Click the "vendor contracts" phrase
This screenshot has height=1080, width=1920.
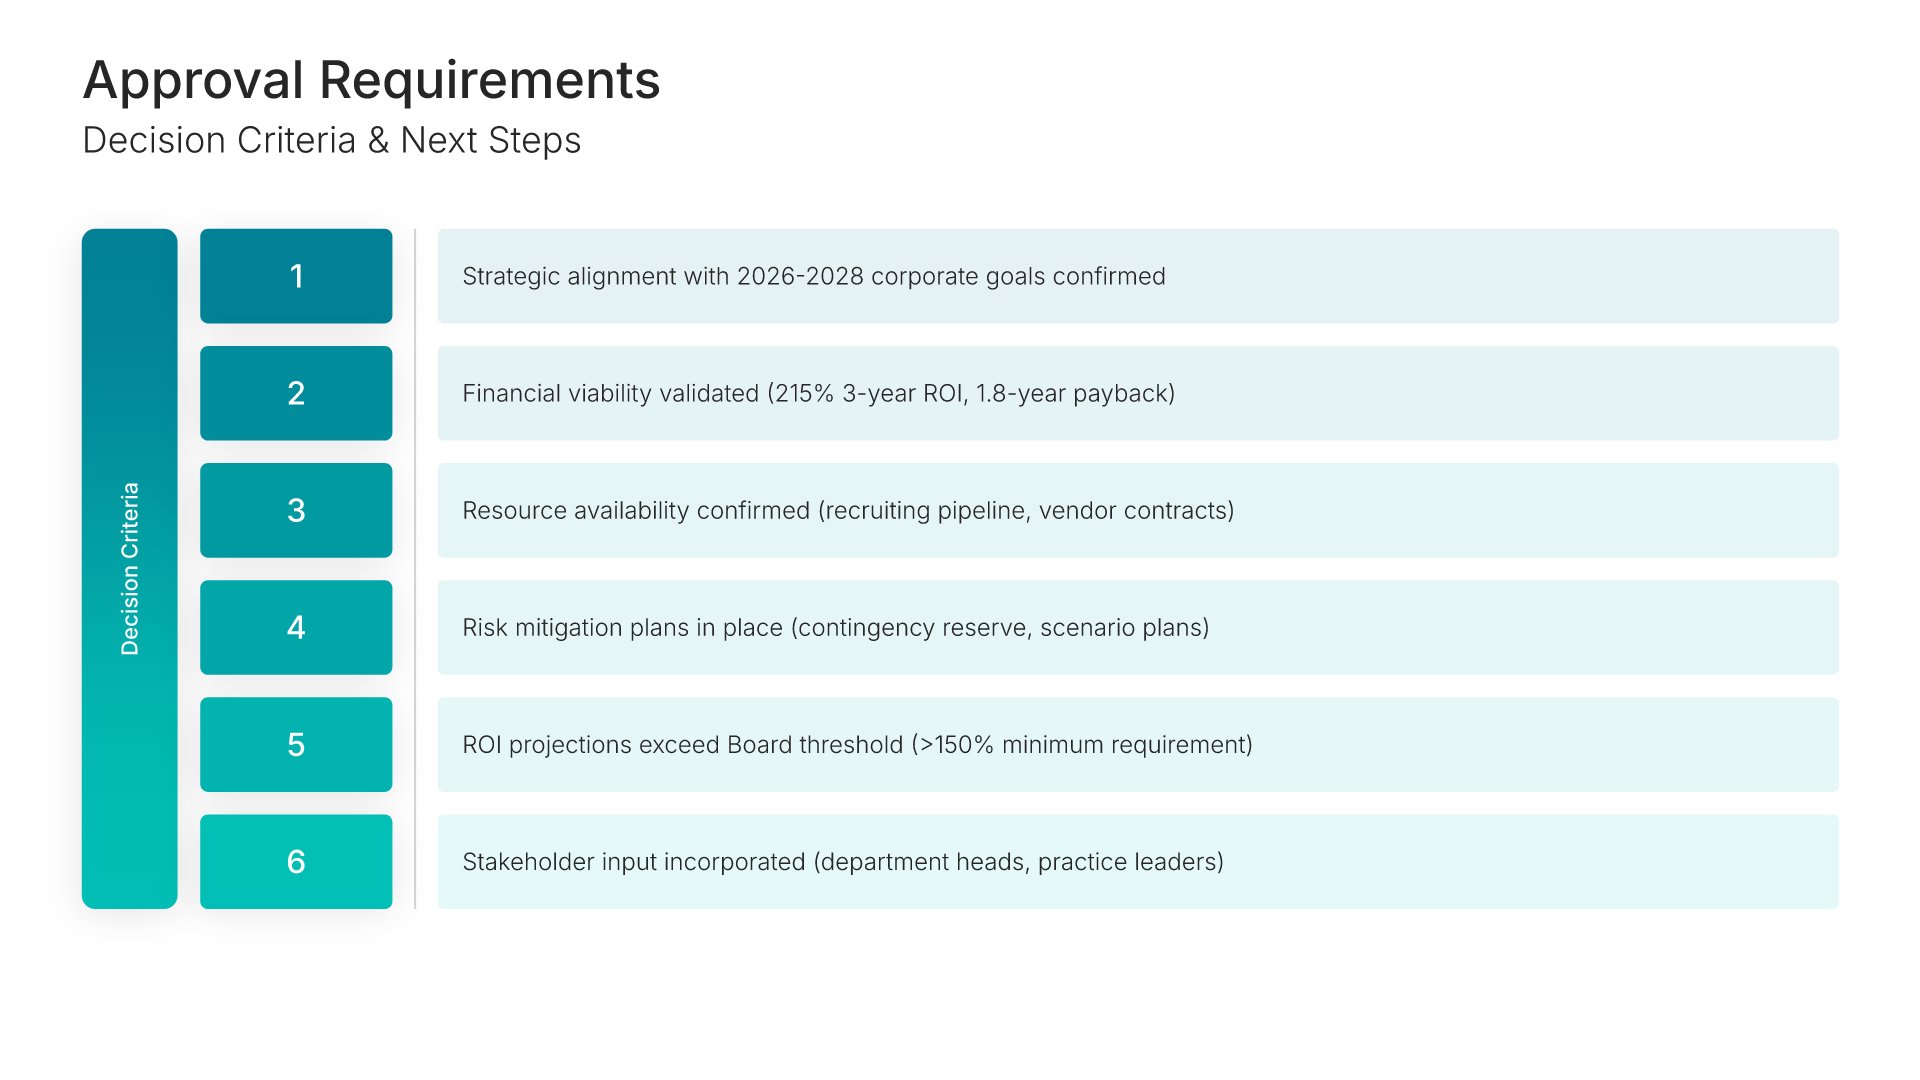(x=1131, y=510)
